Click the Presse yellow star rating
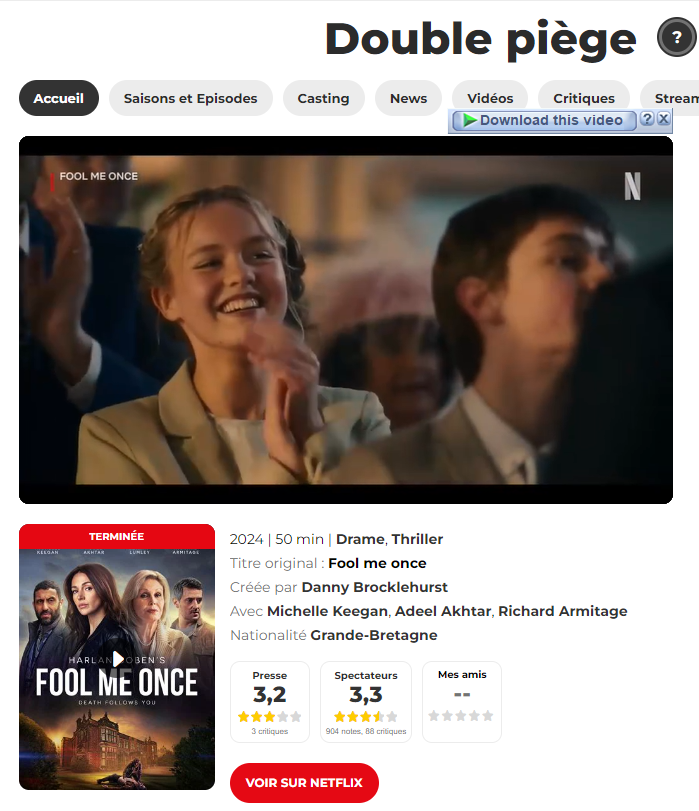Image resolution: width=699 pixels, height=811 pixels. [270, 716]
